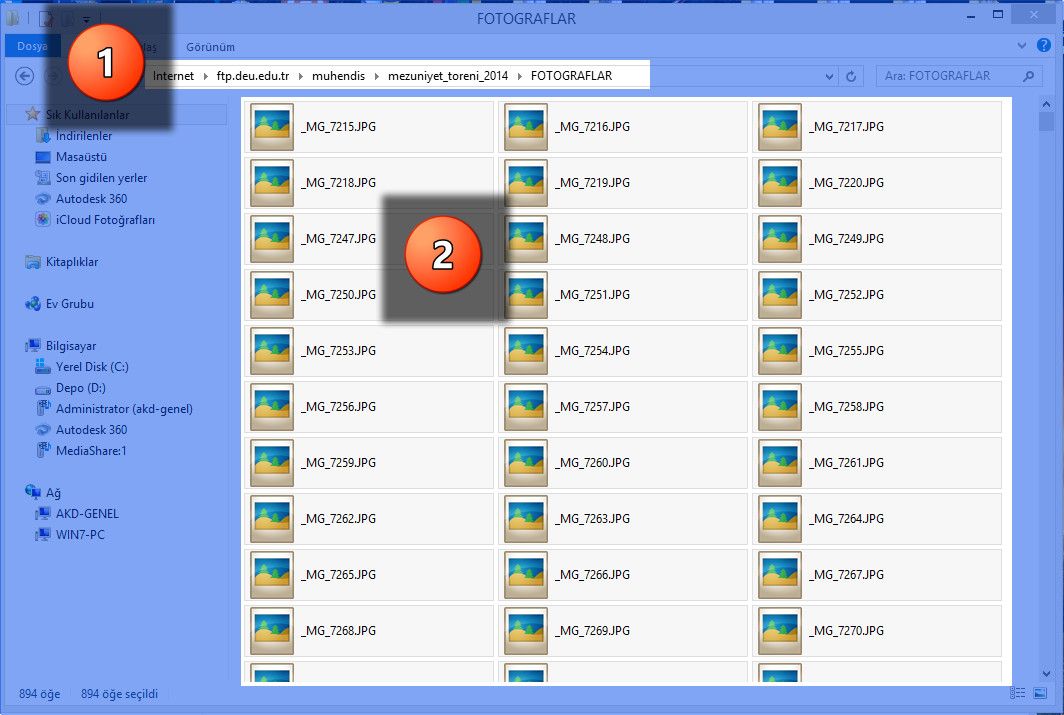Select the _MG_7217.JPG image icon
Viewport: 1064px width, 715px height.
click(x=780, y=127)
